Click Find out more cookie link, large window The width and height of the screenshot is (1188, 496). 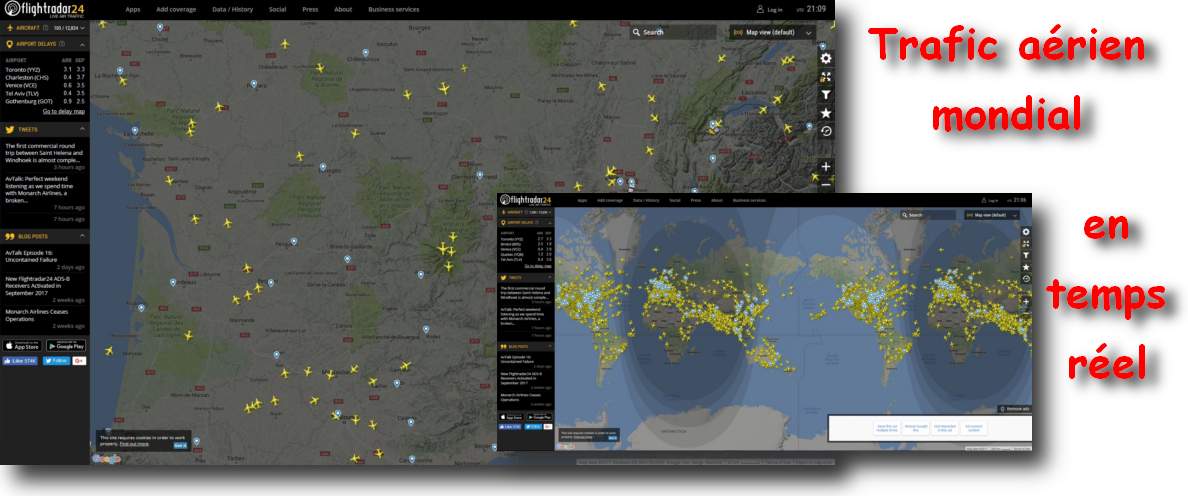click(x=134, y=444)
